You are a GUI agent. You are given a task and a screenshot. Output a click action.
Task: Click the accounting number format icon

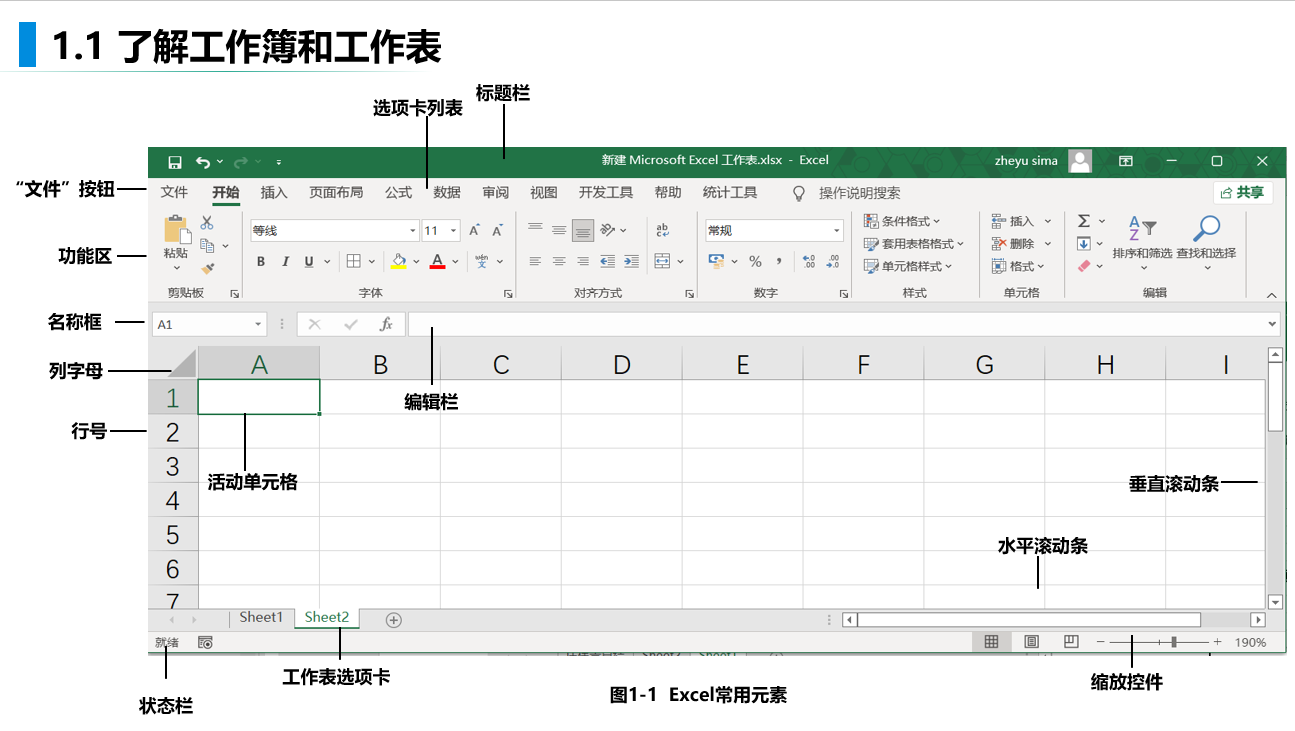coord(716,261)
